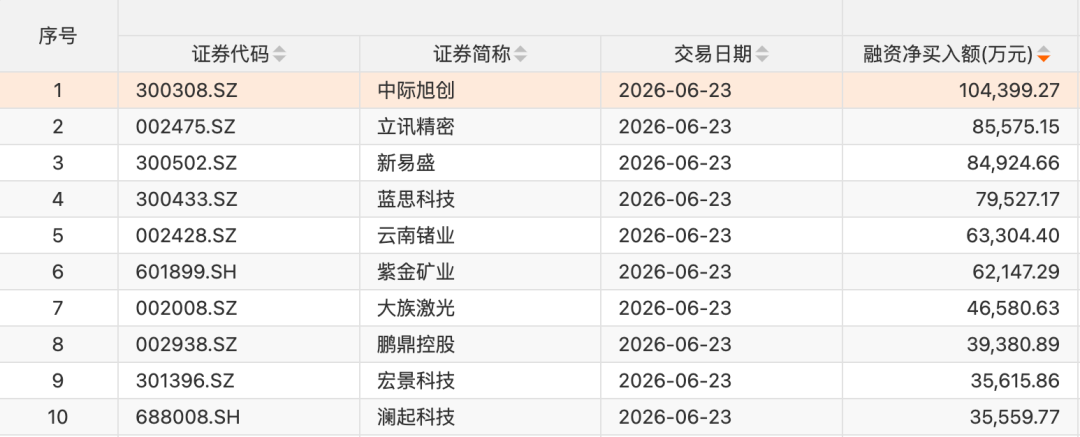This screenshot has height=437, width=1080.
Task: Open 中际旭创 stock entry
Action: coord(416,90)
